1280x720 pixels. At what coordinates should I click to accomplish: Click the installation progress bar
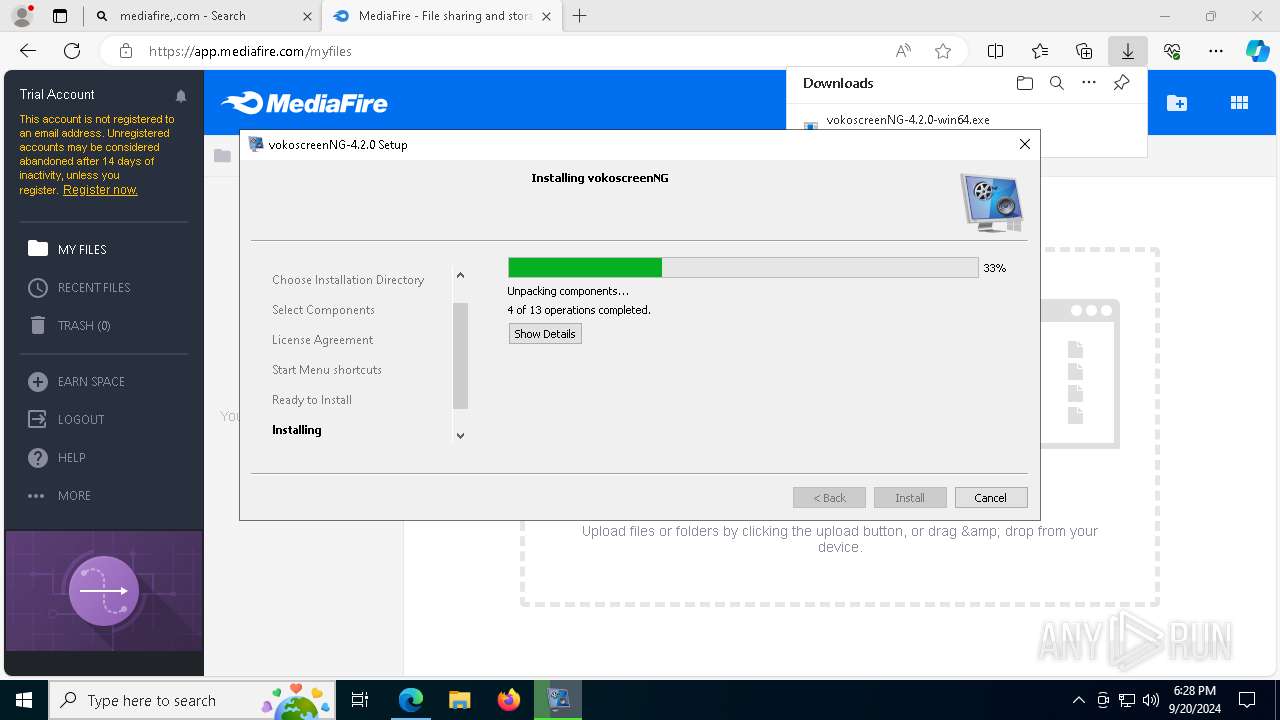[x=743, y=267]
